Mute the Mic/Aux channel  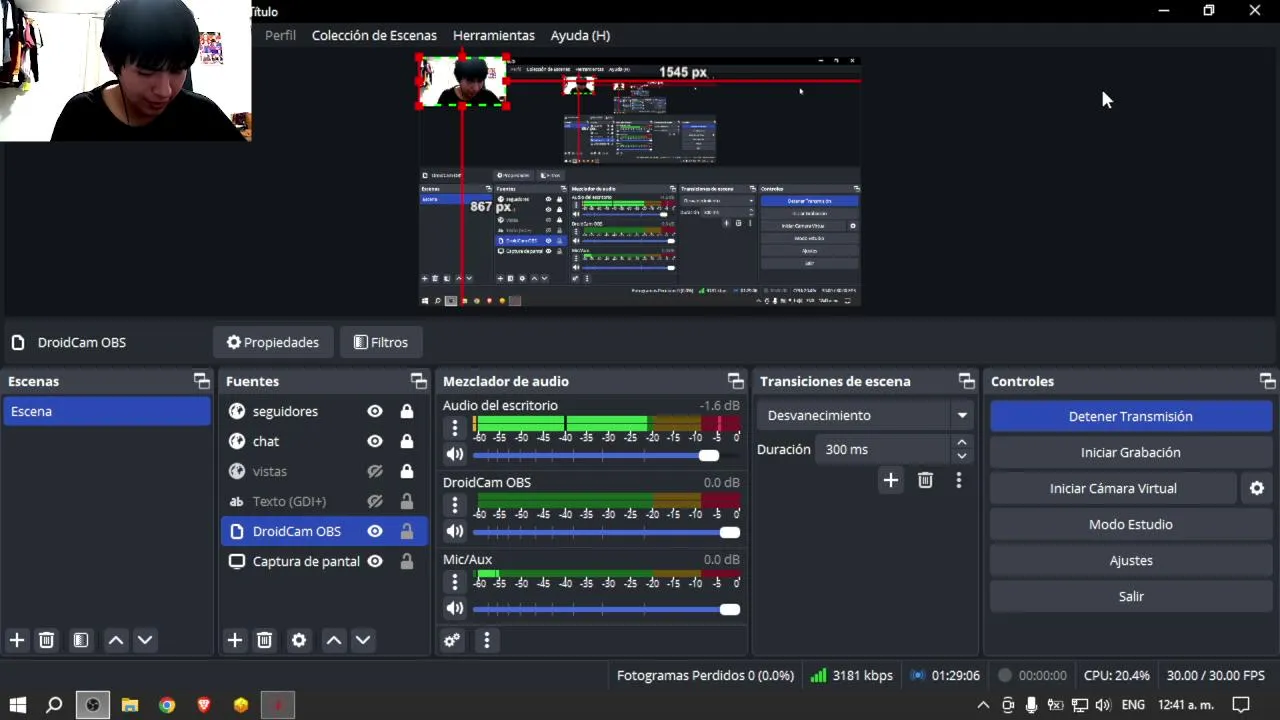point(455,608)
